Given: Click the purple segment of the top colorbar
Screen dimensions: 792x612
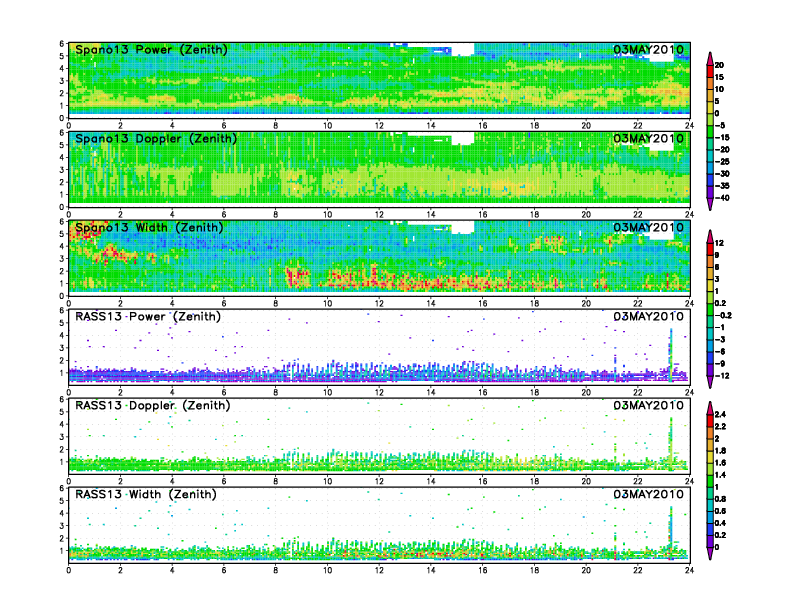Looking at the screenshot, I should [x=710, y=192].
